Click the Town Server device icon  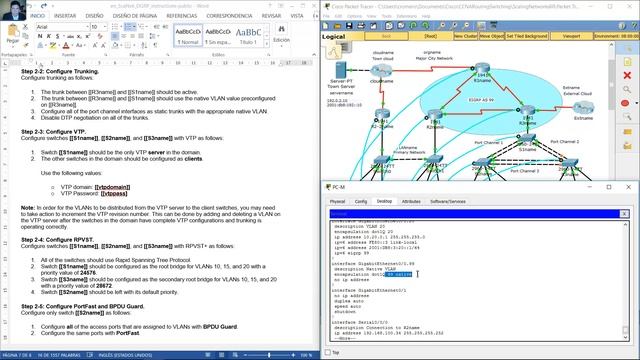341,70
